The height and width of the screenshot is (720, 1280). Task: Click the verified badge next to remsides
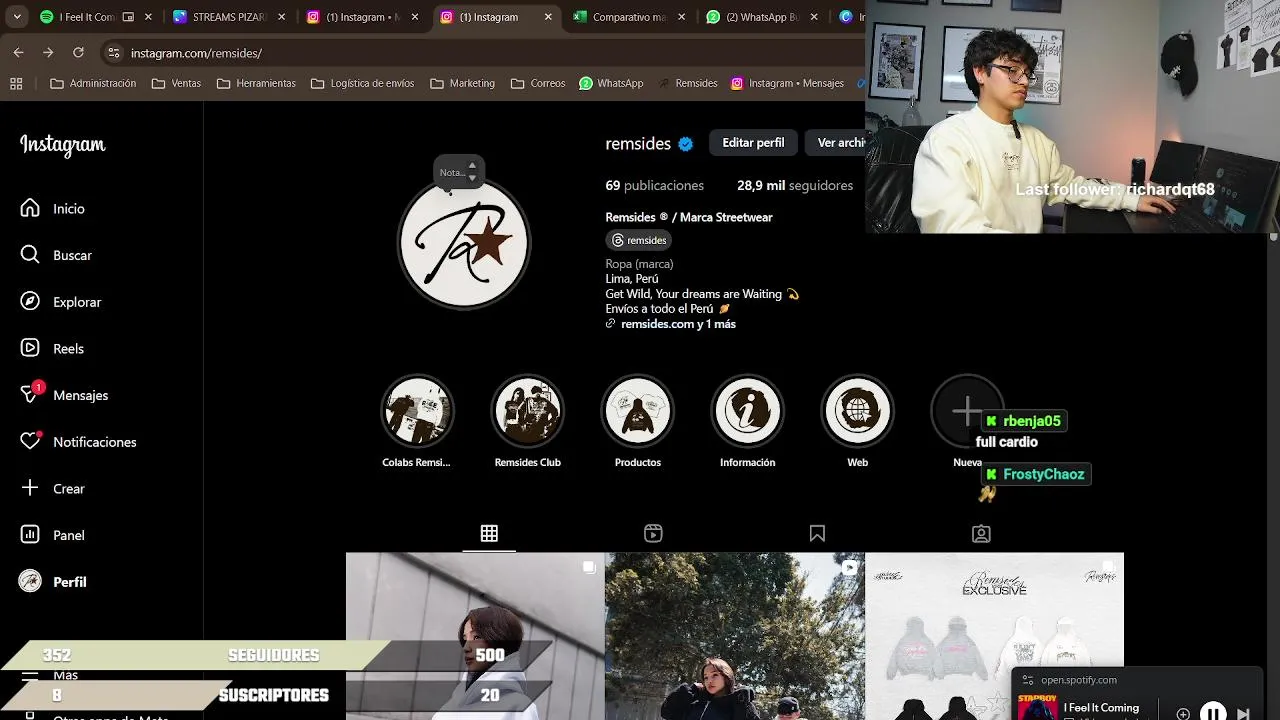point(686,144)
